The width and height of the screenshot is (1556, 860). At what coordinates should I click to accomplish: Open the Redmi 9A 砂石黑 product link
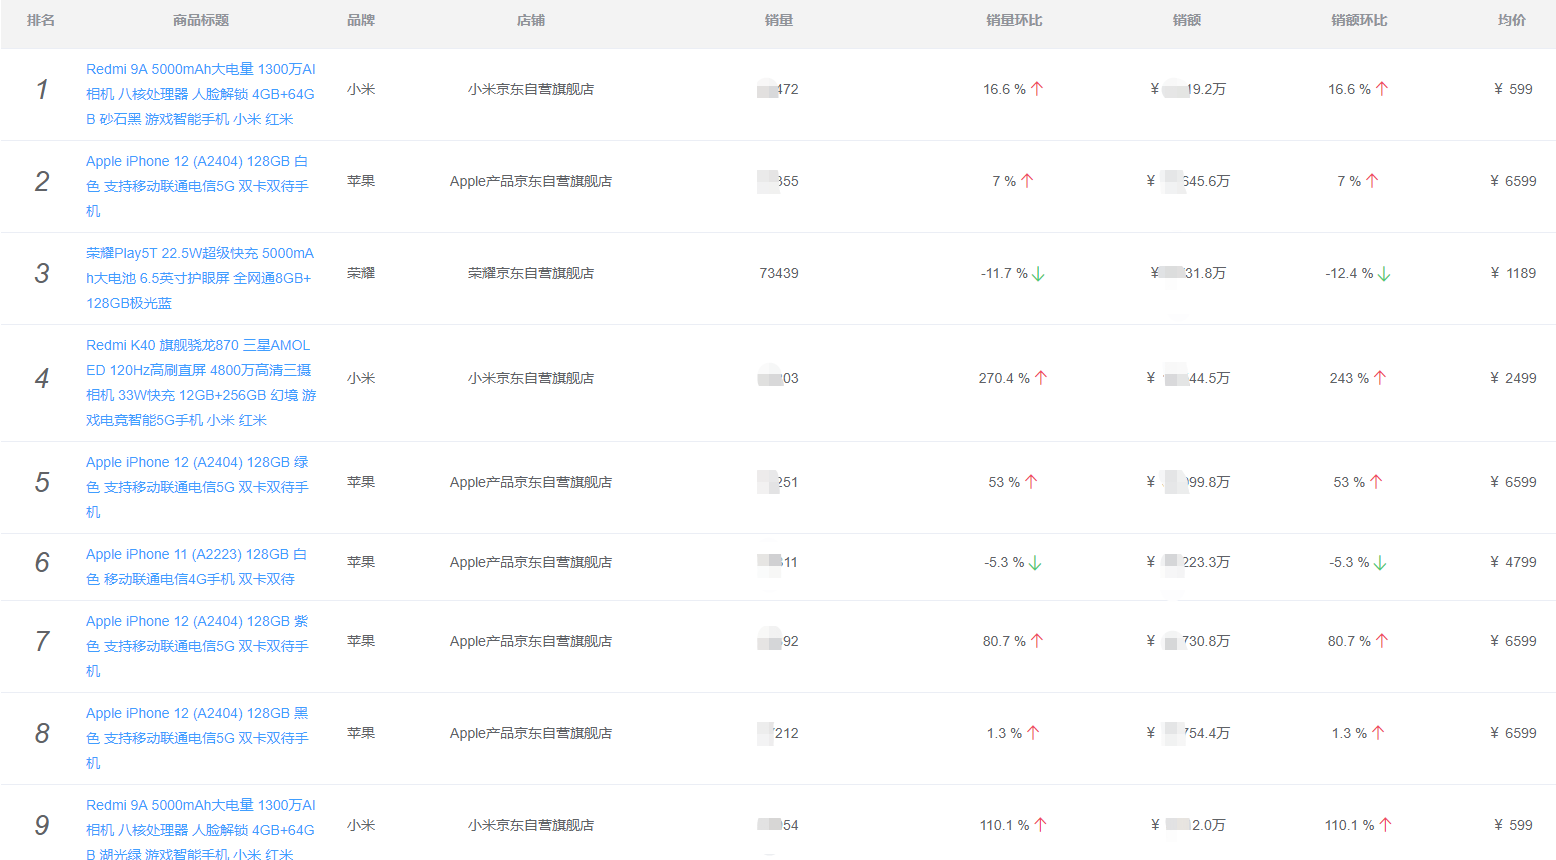(201, 94)
